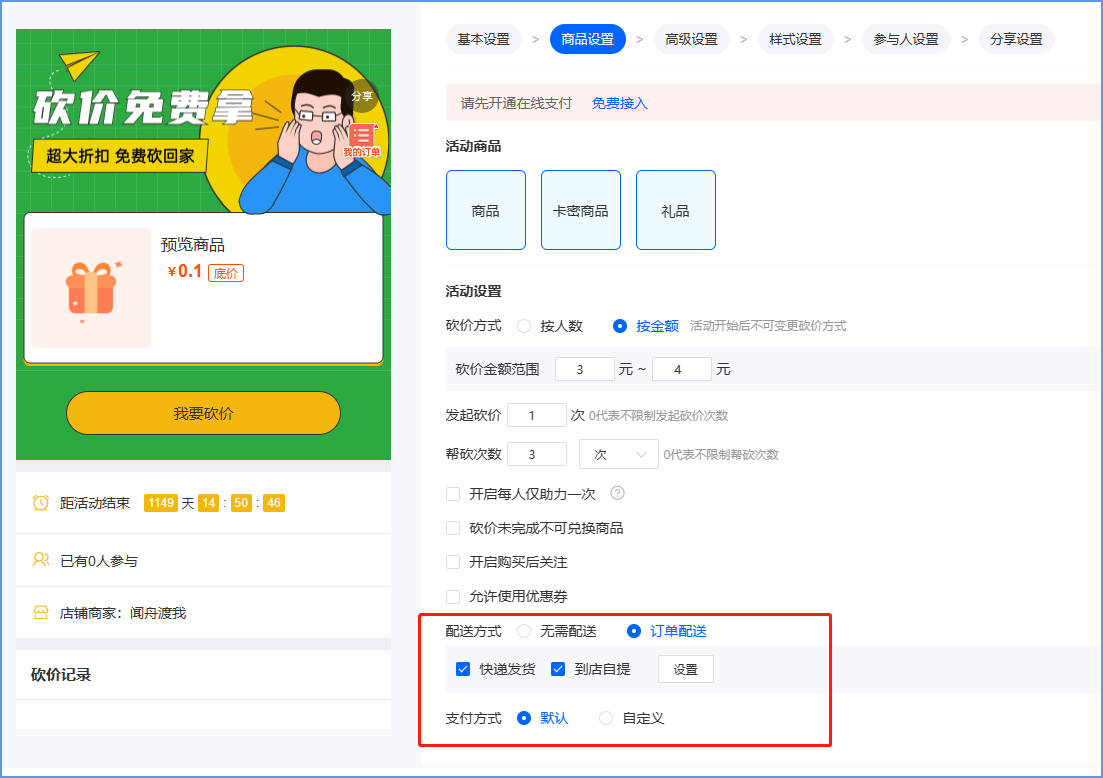1103x778 pixels.
Task: Choose 无需配送 delivery option
Action: click(524, 631)
